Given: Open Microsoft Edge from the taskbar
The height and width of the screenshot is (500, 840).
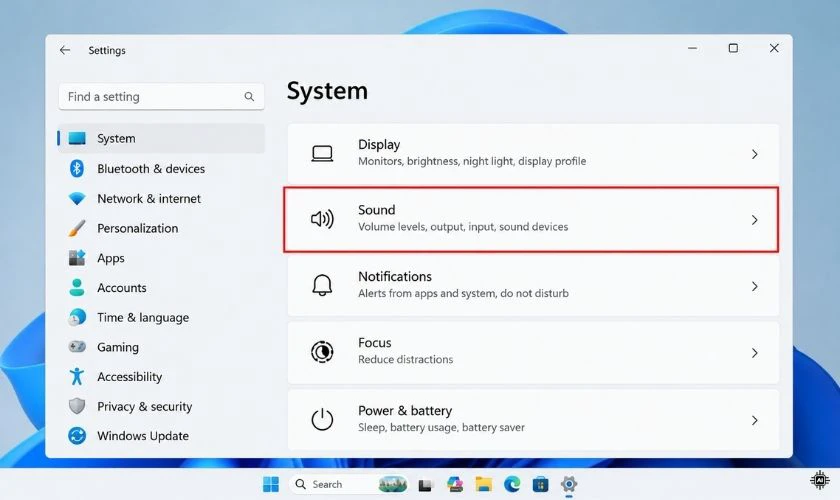Looking at the screenshot, I should pyautogui.click(x=512, y=484).
